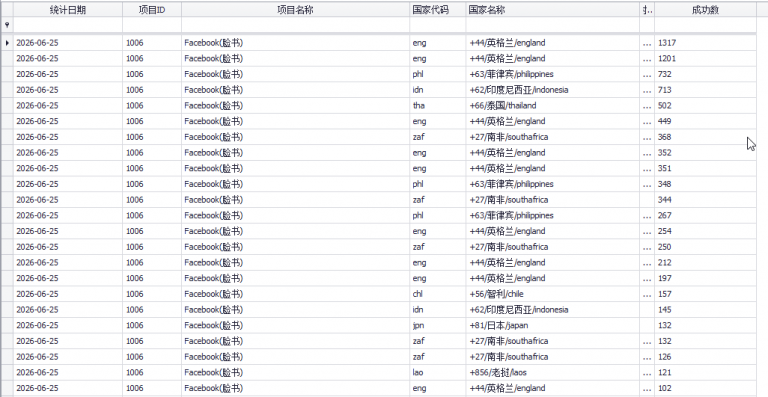The height and width of the screenshot is (397, 768).
Task: Click the +66/泰国/thailand country cell
Action: 552,106
